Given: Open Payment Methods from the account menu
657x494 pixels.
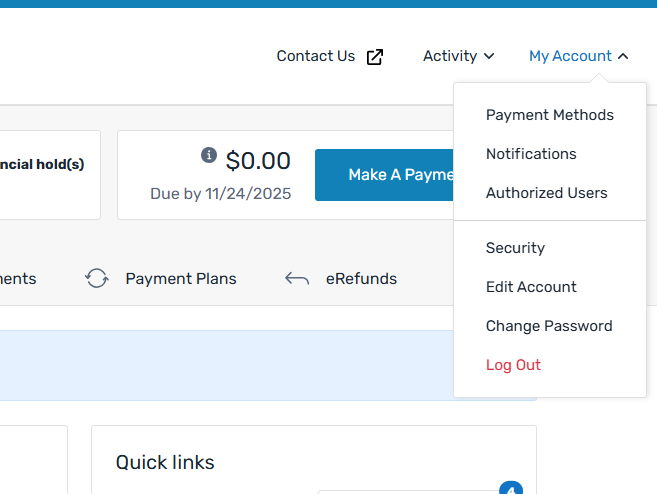Looking at the screenshot, I should tap(550, 115).
